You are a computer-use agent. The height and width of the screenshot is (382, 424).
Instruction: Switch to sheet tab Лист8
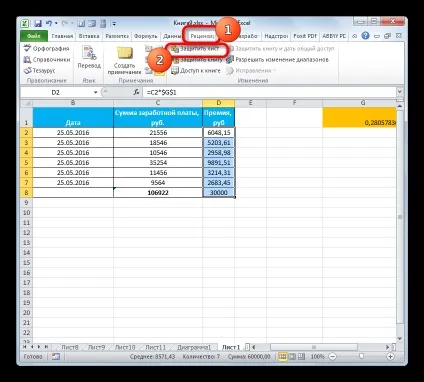[x=70, y=347]
